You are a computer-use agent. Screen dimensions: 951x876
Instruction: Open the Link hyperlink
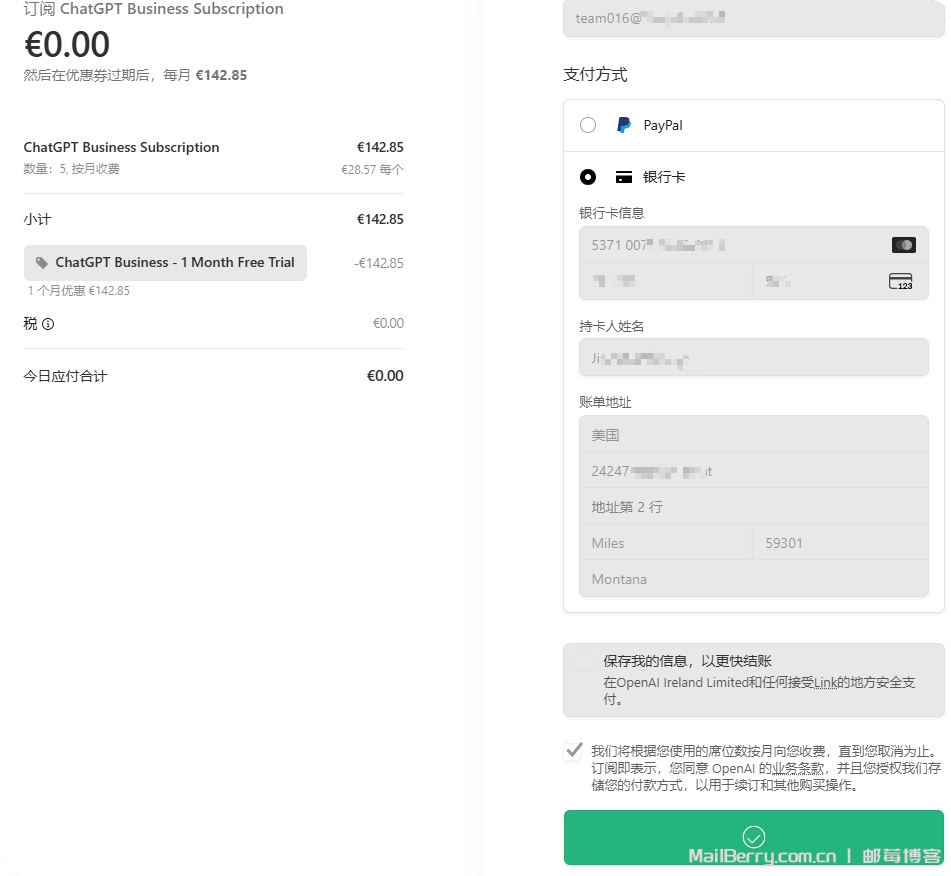tap(825, 682)
